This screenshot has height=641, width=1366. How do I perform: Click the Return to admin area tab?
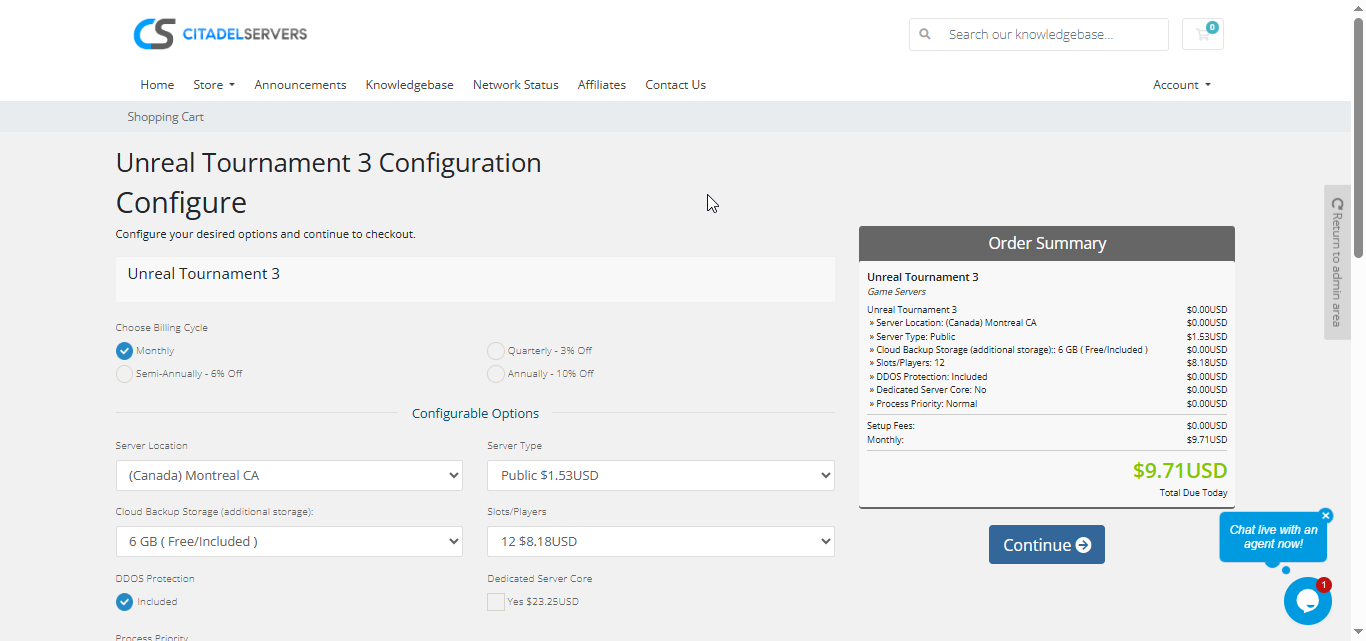point(1337,262)
